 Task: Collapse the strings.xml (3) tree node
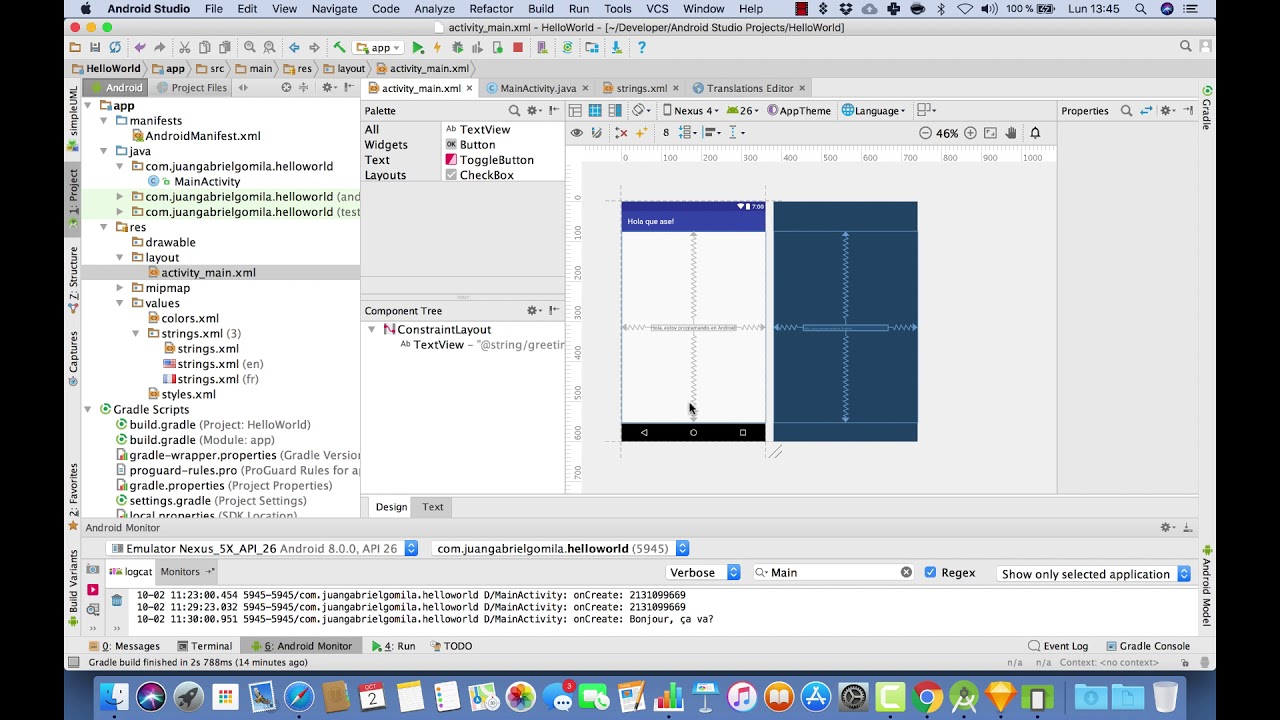pos(136,333)
